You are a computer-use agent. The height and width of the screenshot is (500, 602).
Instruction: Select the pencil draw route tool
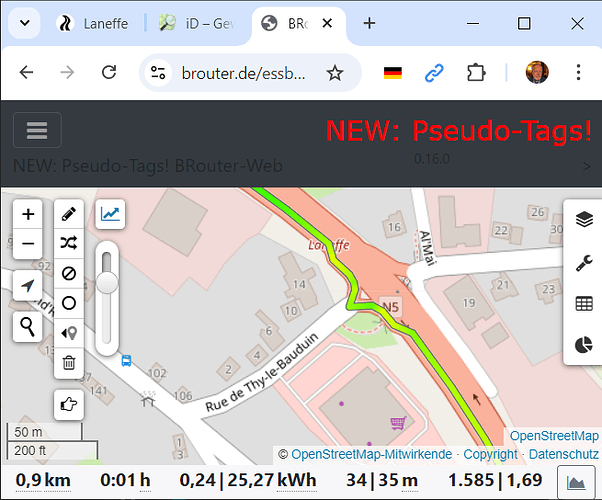coord(69,214)
